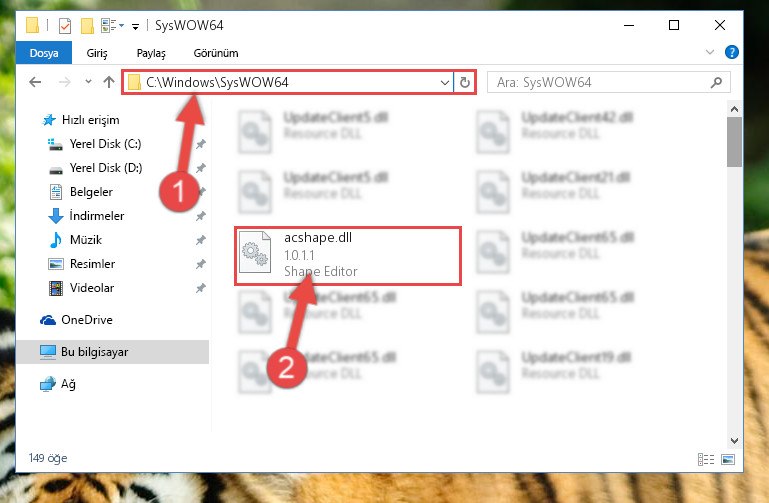
Task: Click the Back navigation arrow
Action: [x=35, y=82]
